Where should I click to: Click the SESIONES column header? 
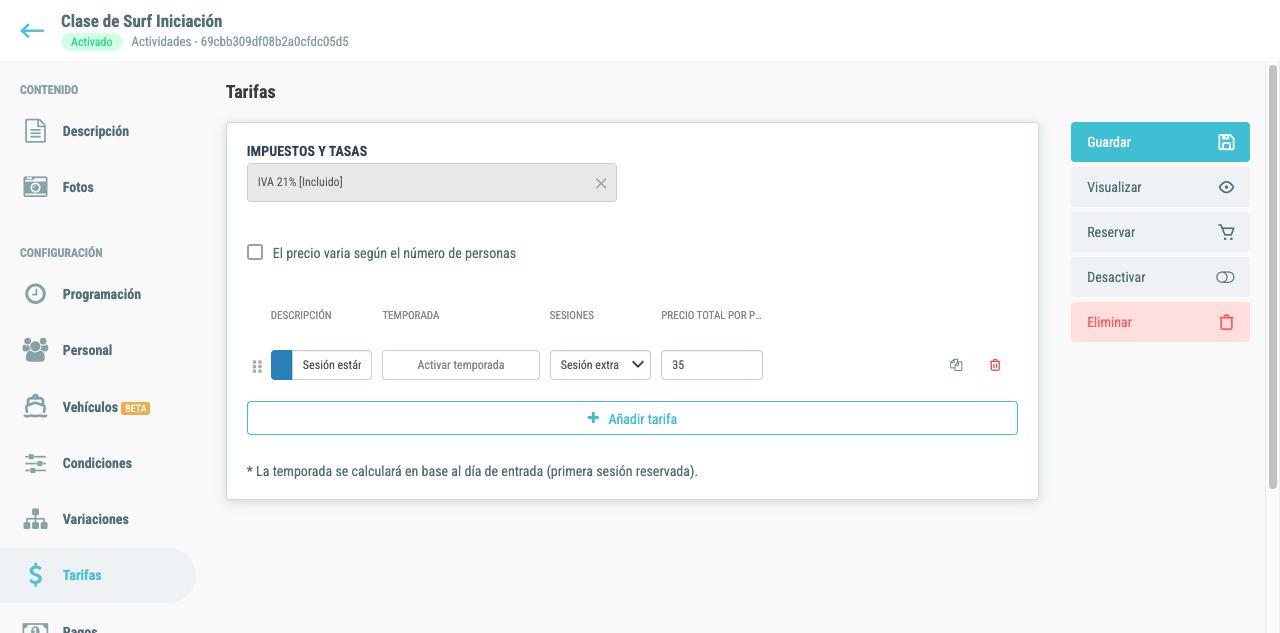click(572, 315)
